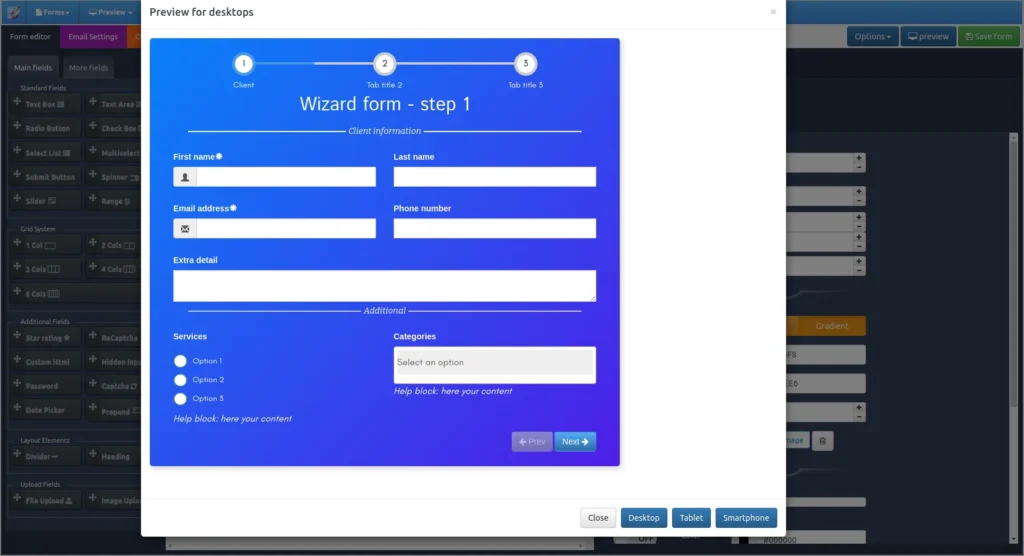Add a ReCaptcha field
This screenshot has height=556, width=1024.
tap(114, 337)
